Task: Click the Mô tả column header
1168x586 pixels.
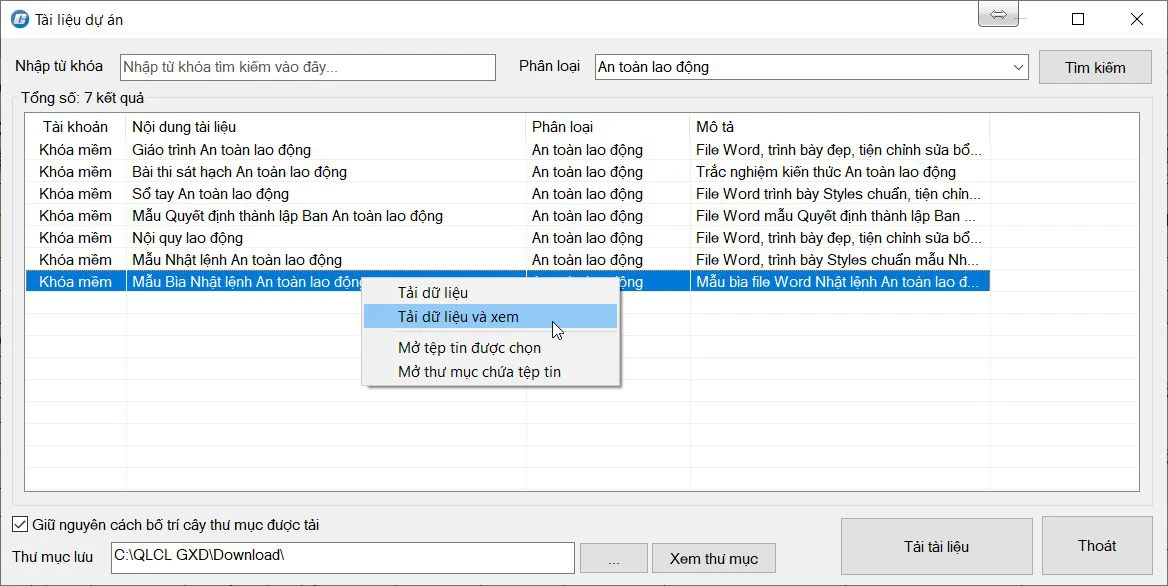Action: point(840,127)
